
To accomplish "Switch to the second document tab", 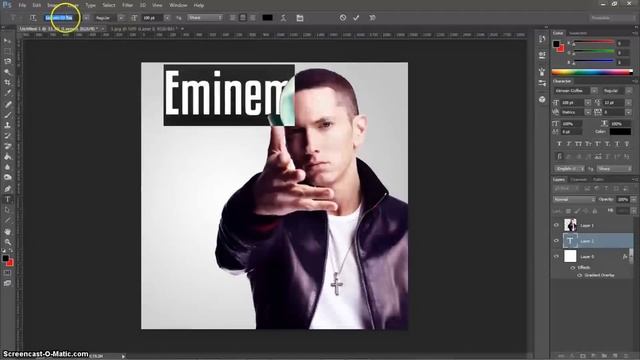I will [143, 29].
